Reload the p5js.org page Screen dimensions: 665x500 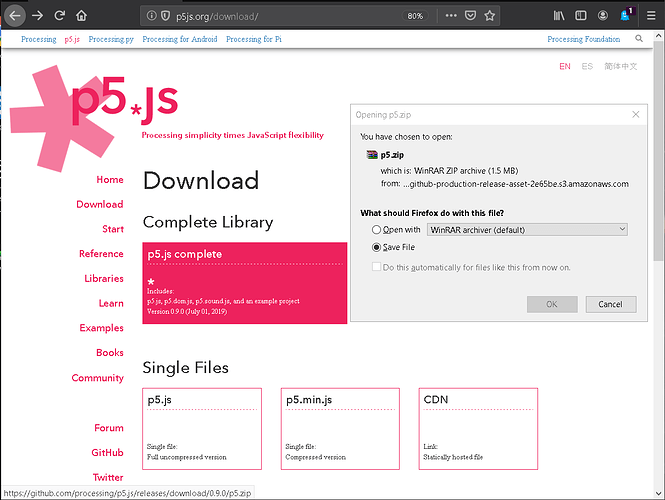coord(59,16)
